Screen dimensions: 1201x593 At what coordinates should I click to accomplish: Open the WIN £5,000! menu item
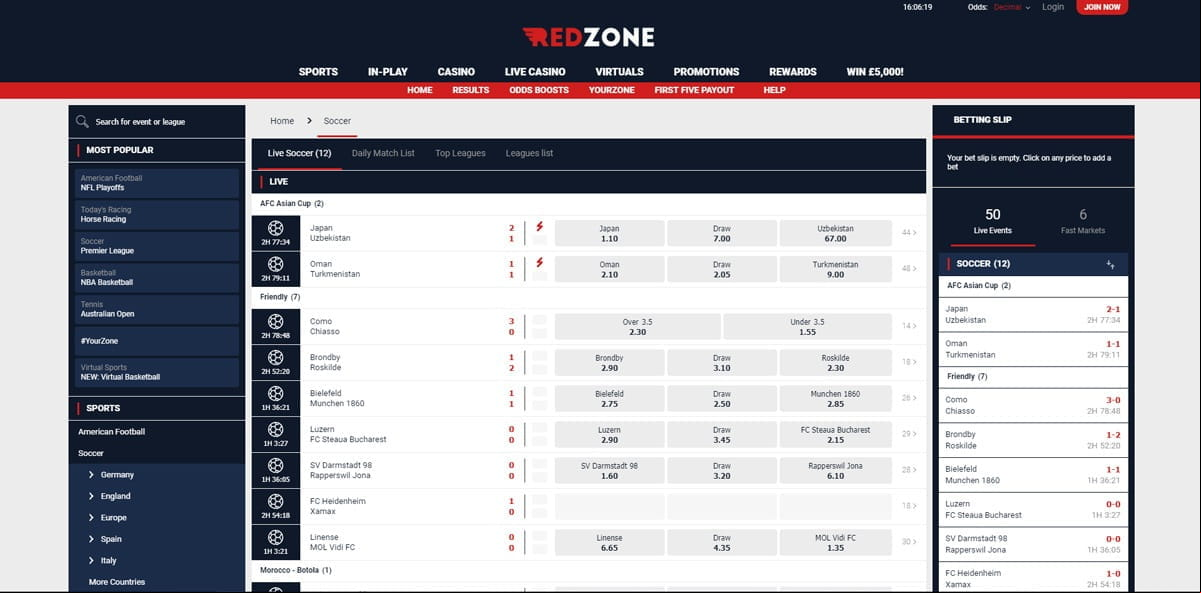point(875,72)
